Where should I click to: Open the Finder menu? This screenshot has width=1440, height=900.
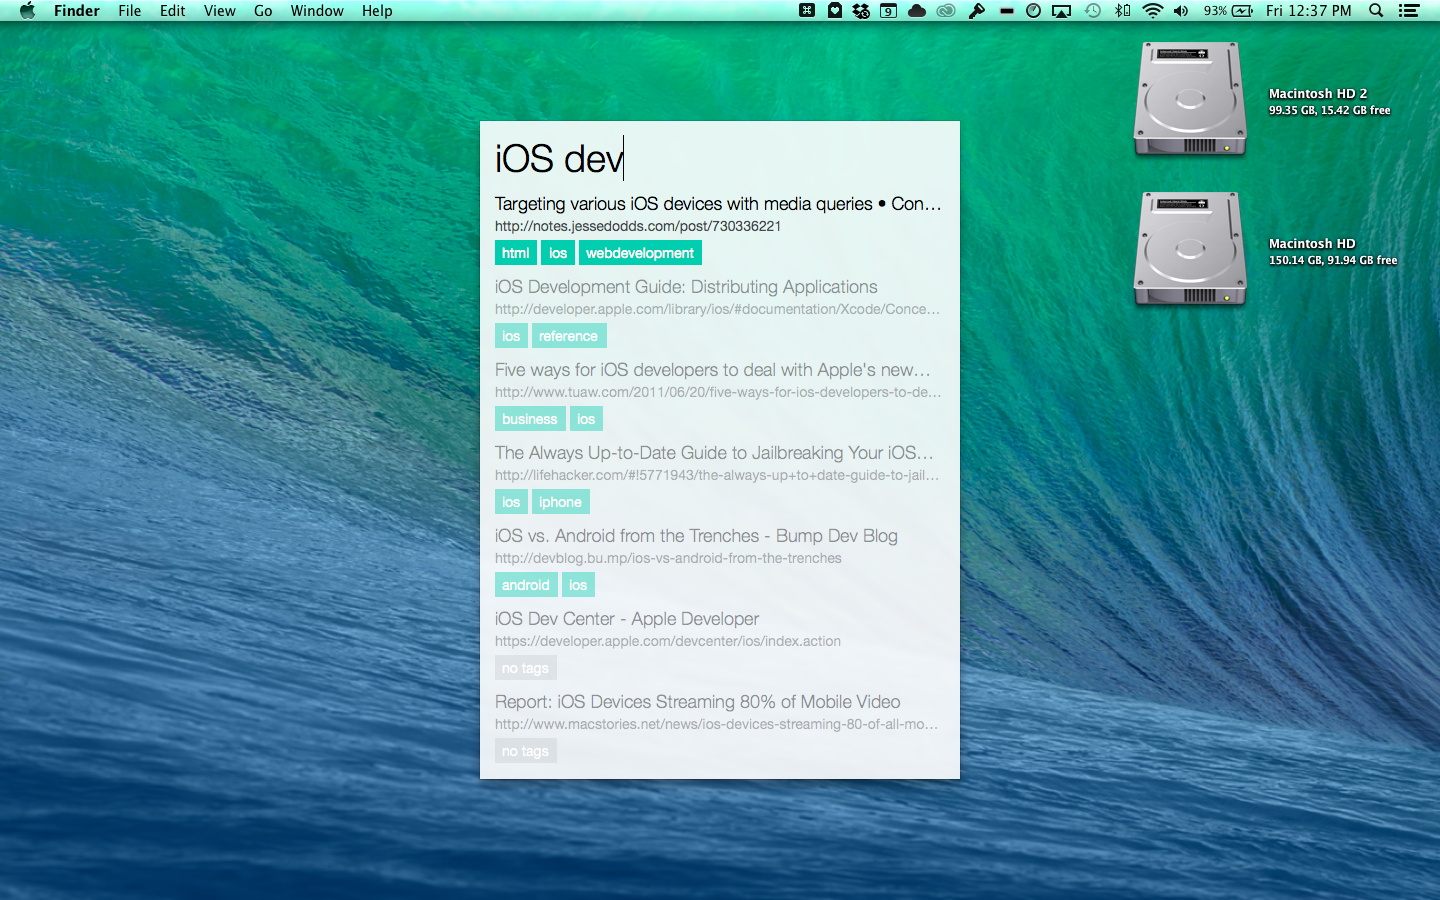pyautogui.click(x=77, y=11)
